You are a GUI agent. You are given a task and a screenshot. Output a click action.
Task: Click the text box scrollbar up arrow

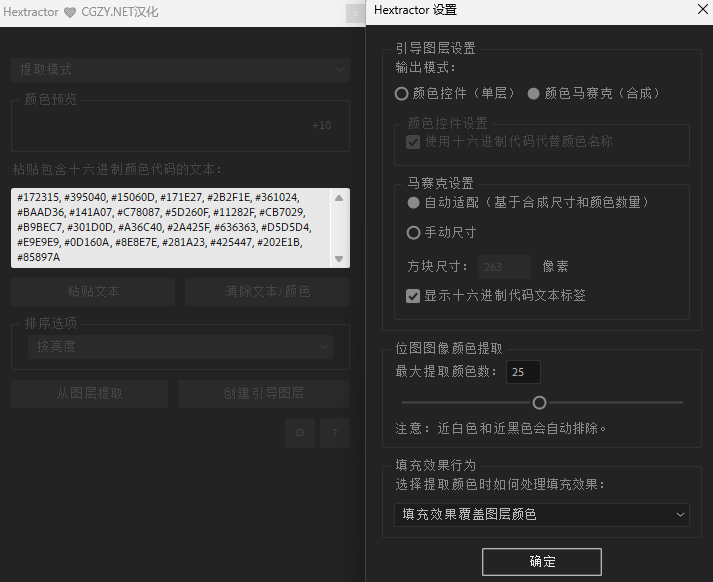coord(339,198)
